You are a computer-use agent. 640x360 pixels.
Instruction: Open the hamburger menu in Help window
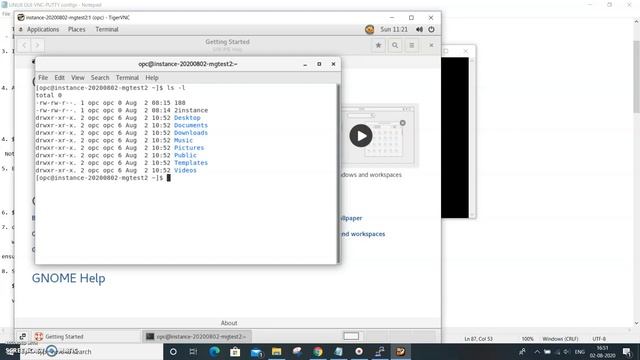click(412, 45)
